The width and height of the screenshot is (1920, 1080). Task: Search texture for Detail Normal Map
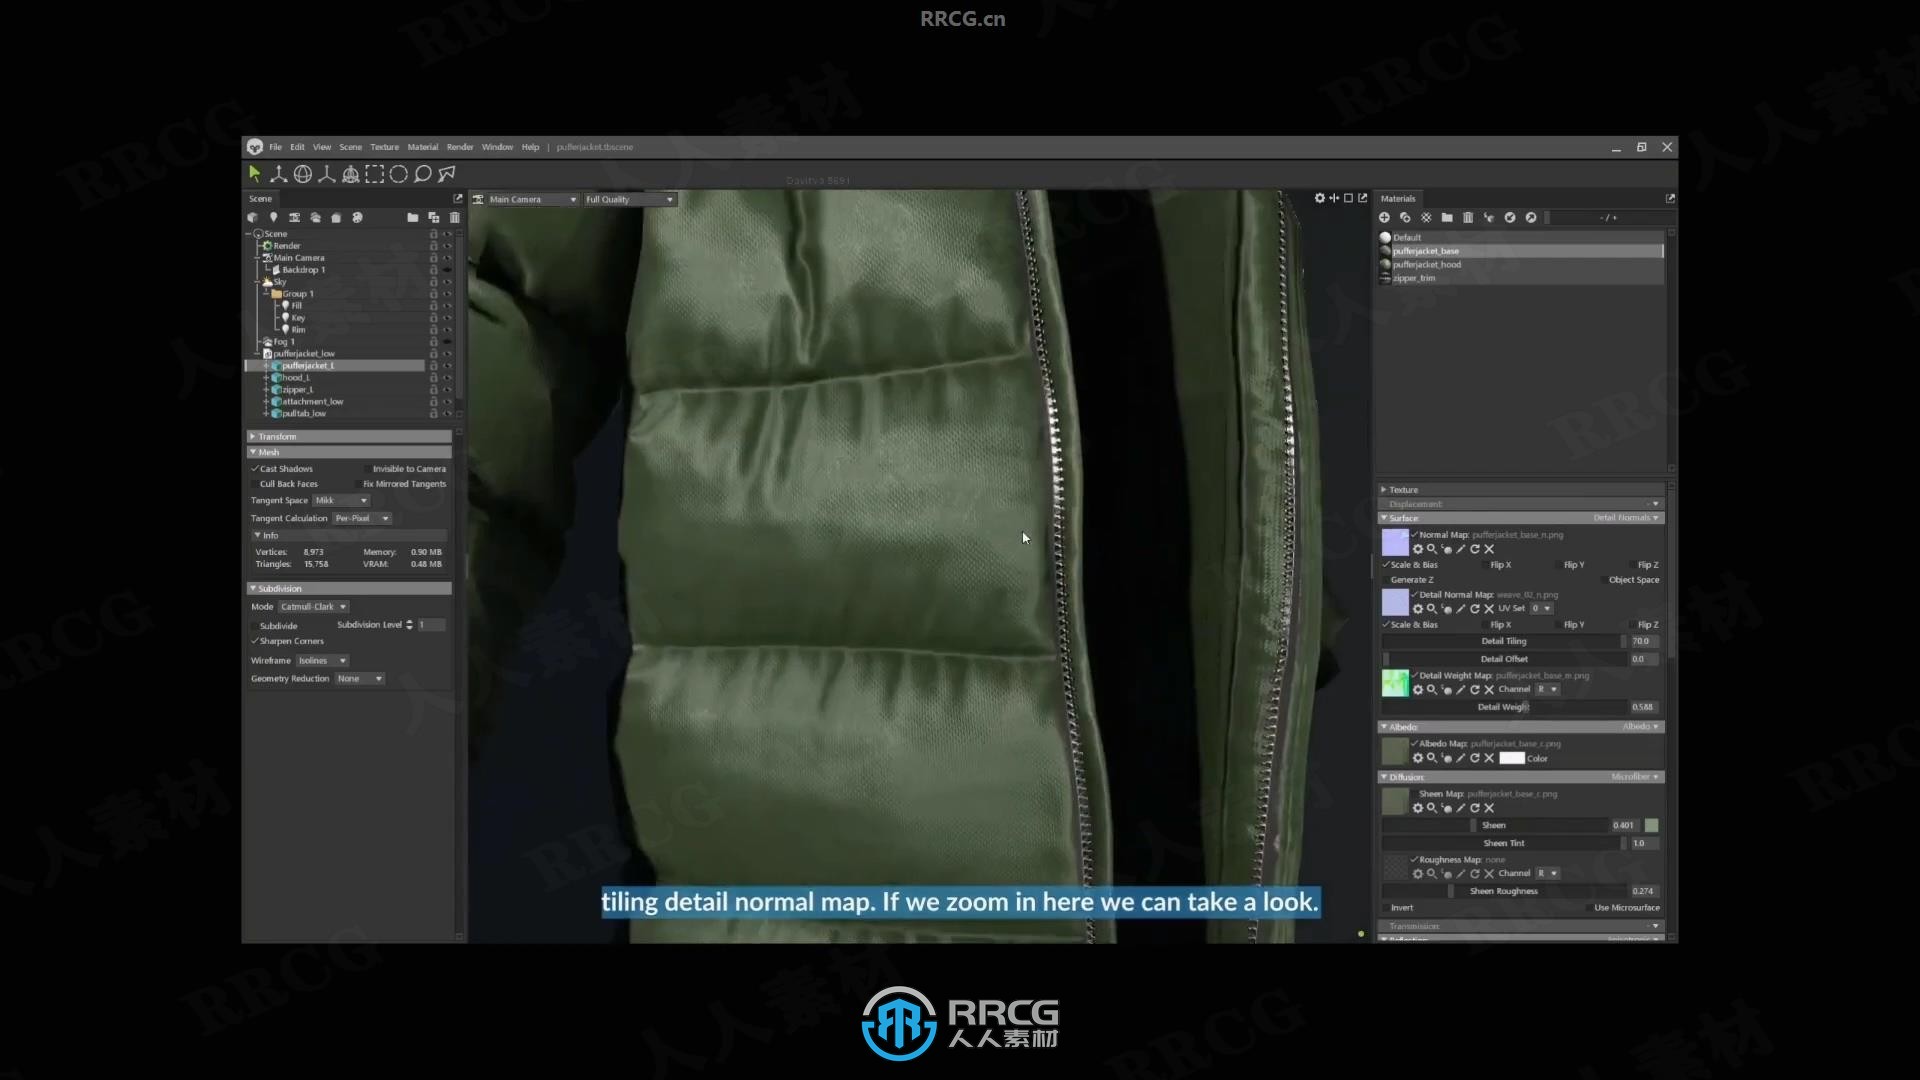point(1432,608)
